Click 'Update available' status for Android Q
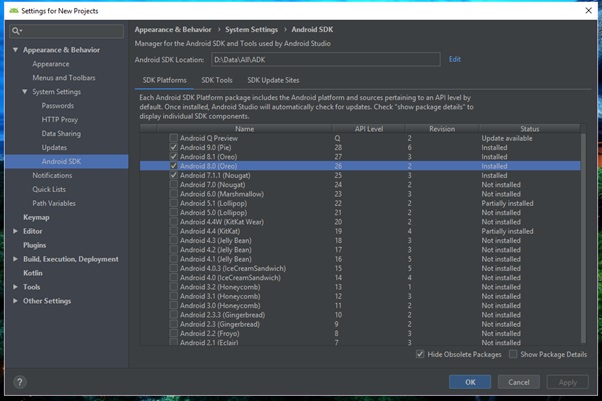Viewport: 602px width, 401px height. click(507, 138)
